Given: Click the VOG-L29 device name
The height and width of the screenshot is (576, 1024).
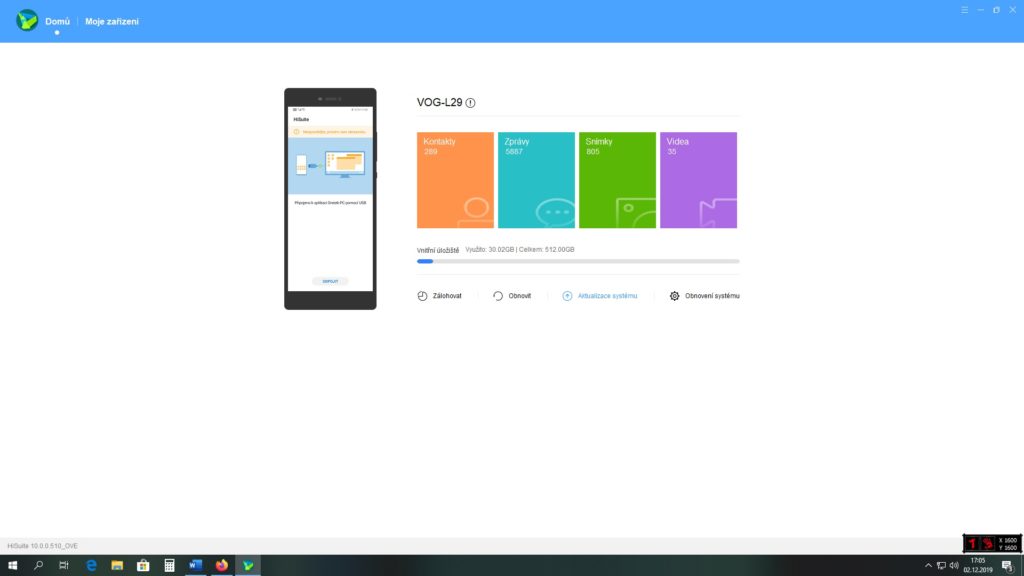Looking at the screenshot, I should [440, 103].
